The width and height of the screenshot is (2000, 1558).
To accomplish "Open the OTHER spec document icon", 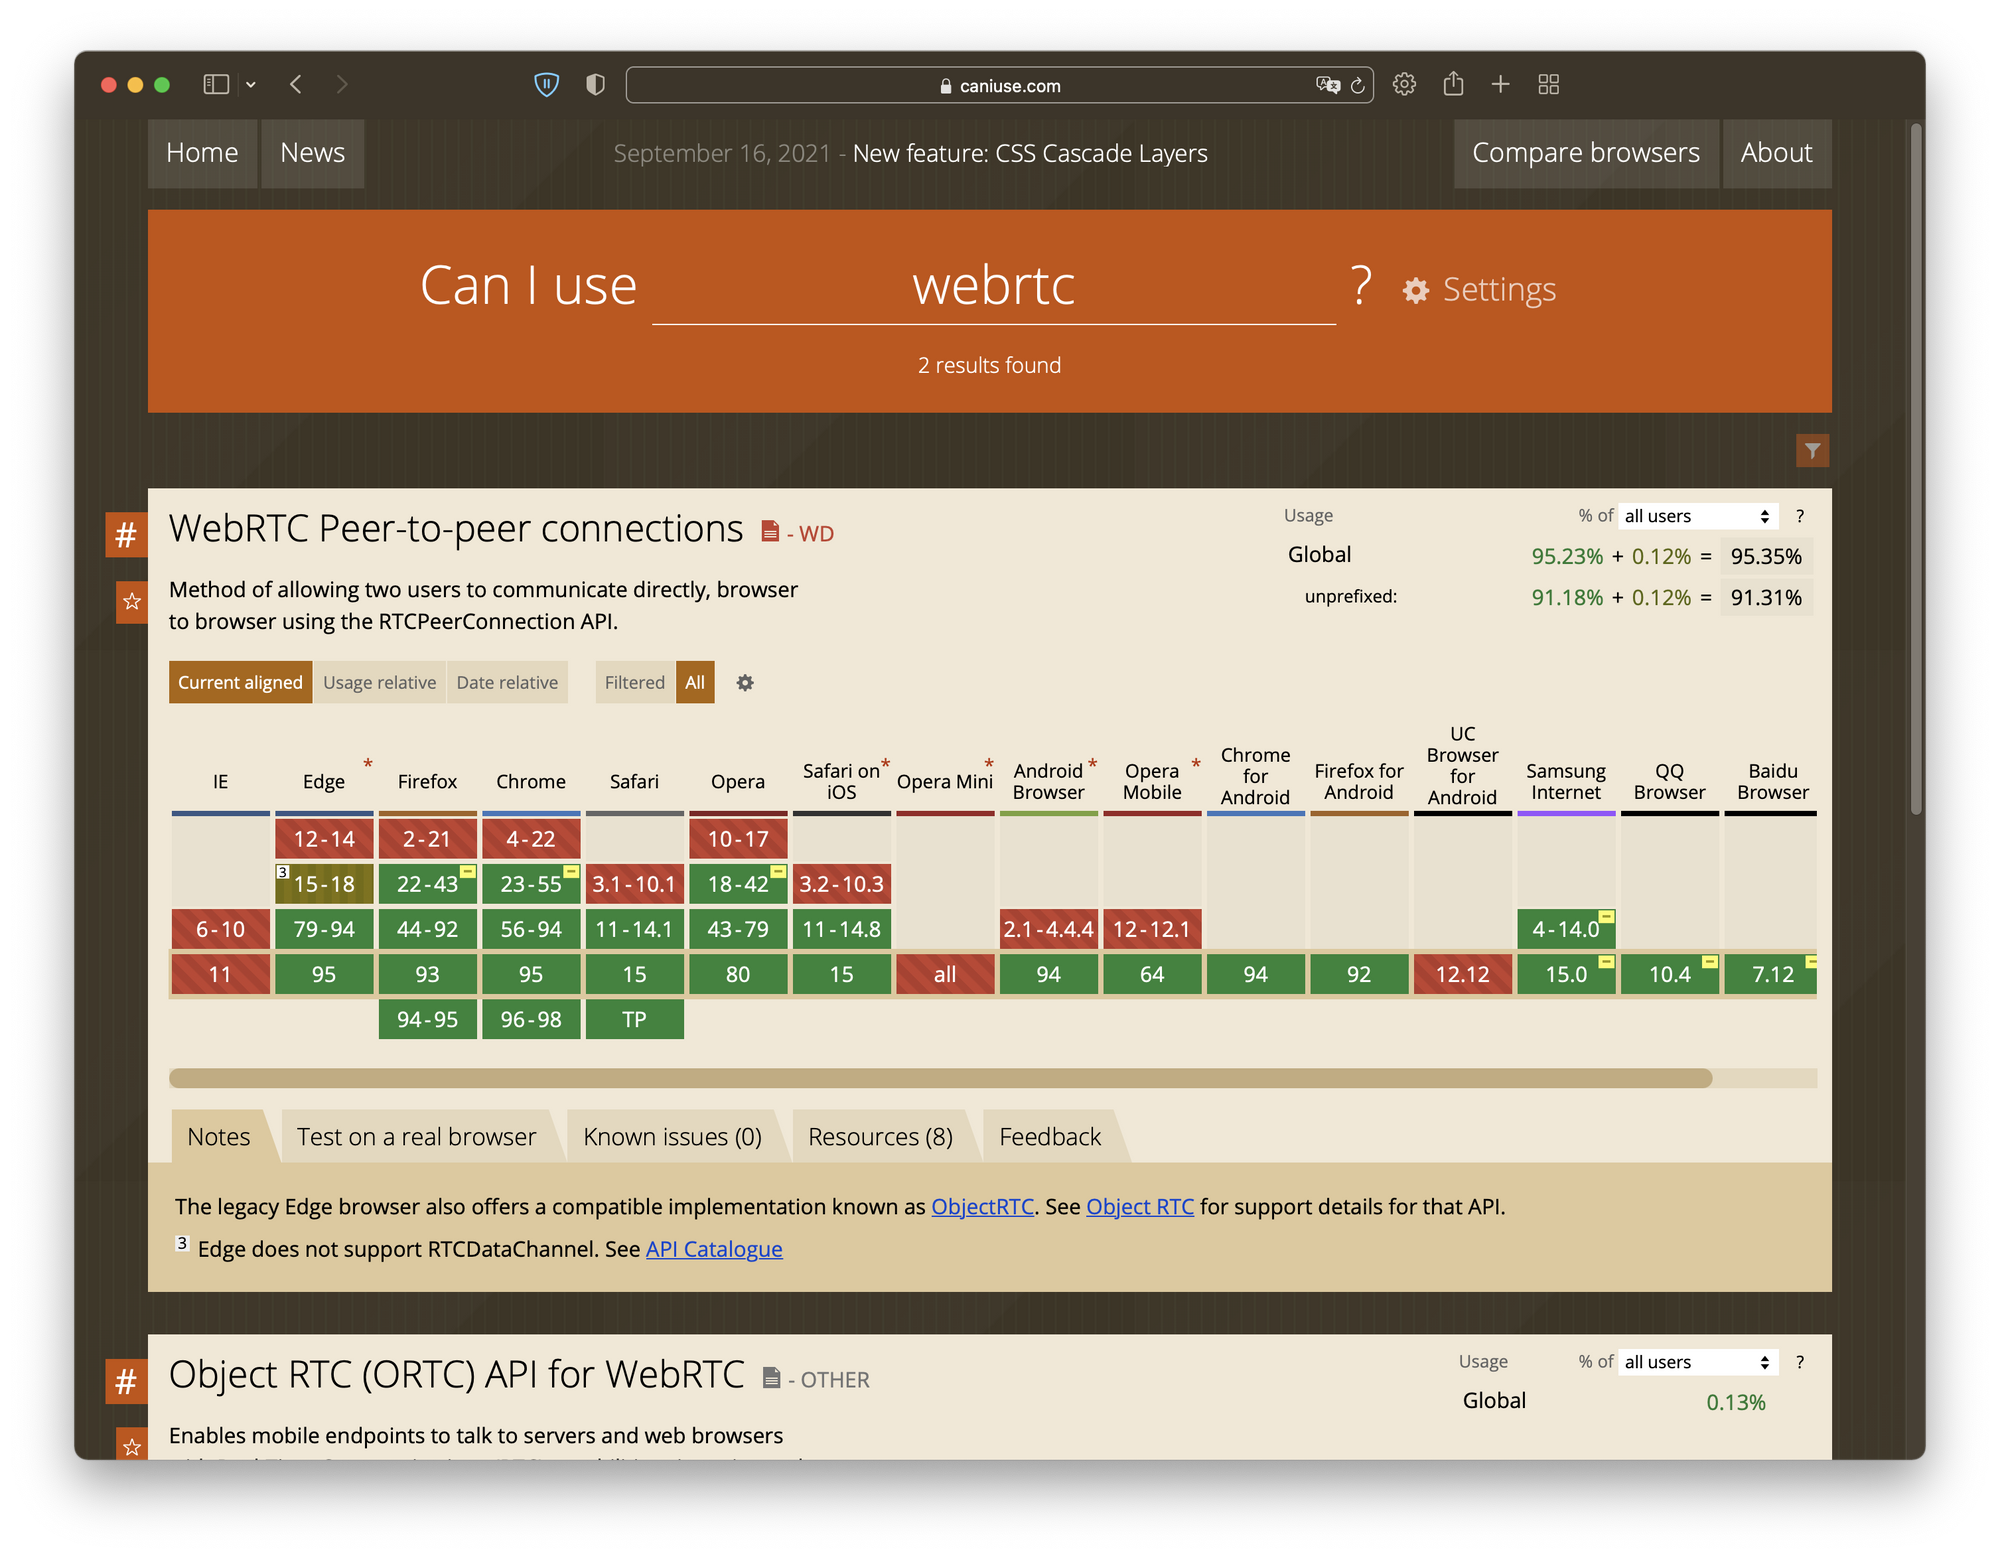I will 771,1378.
